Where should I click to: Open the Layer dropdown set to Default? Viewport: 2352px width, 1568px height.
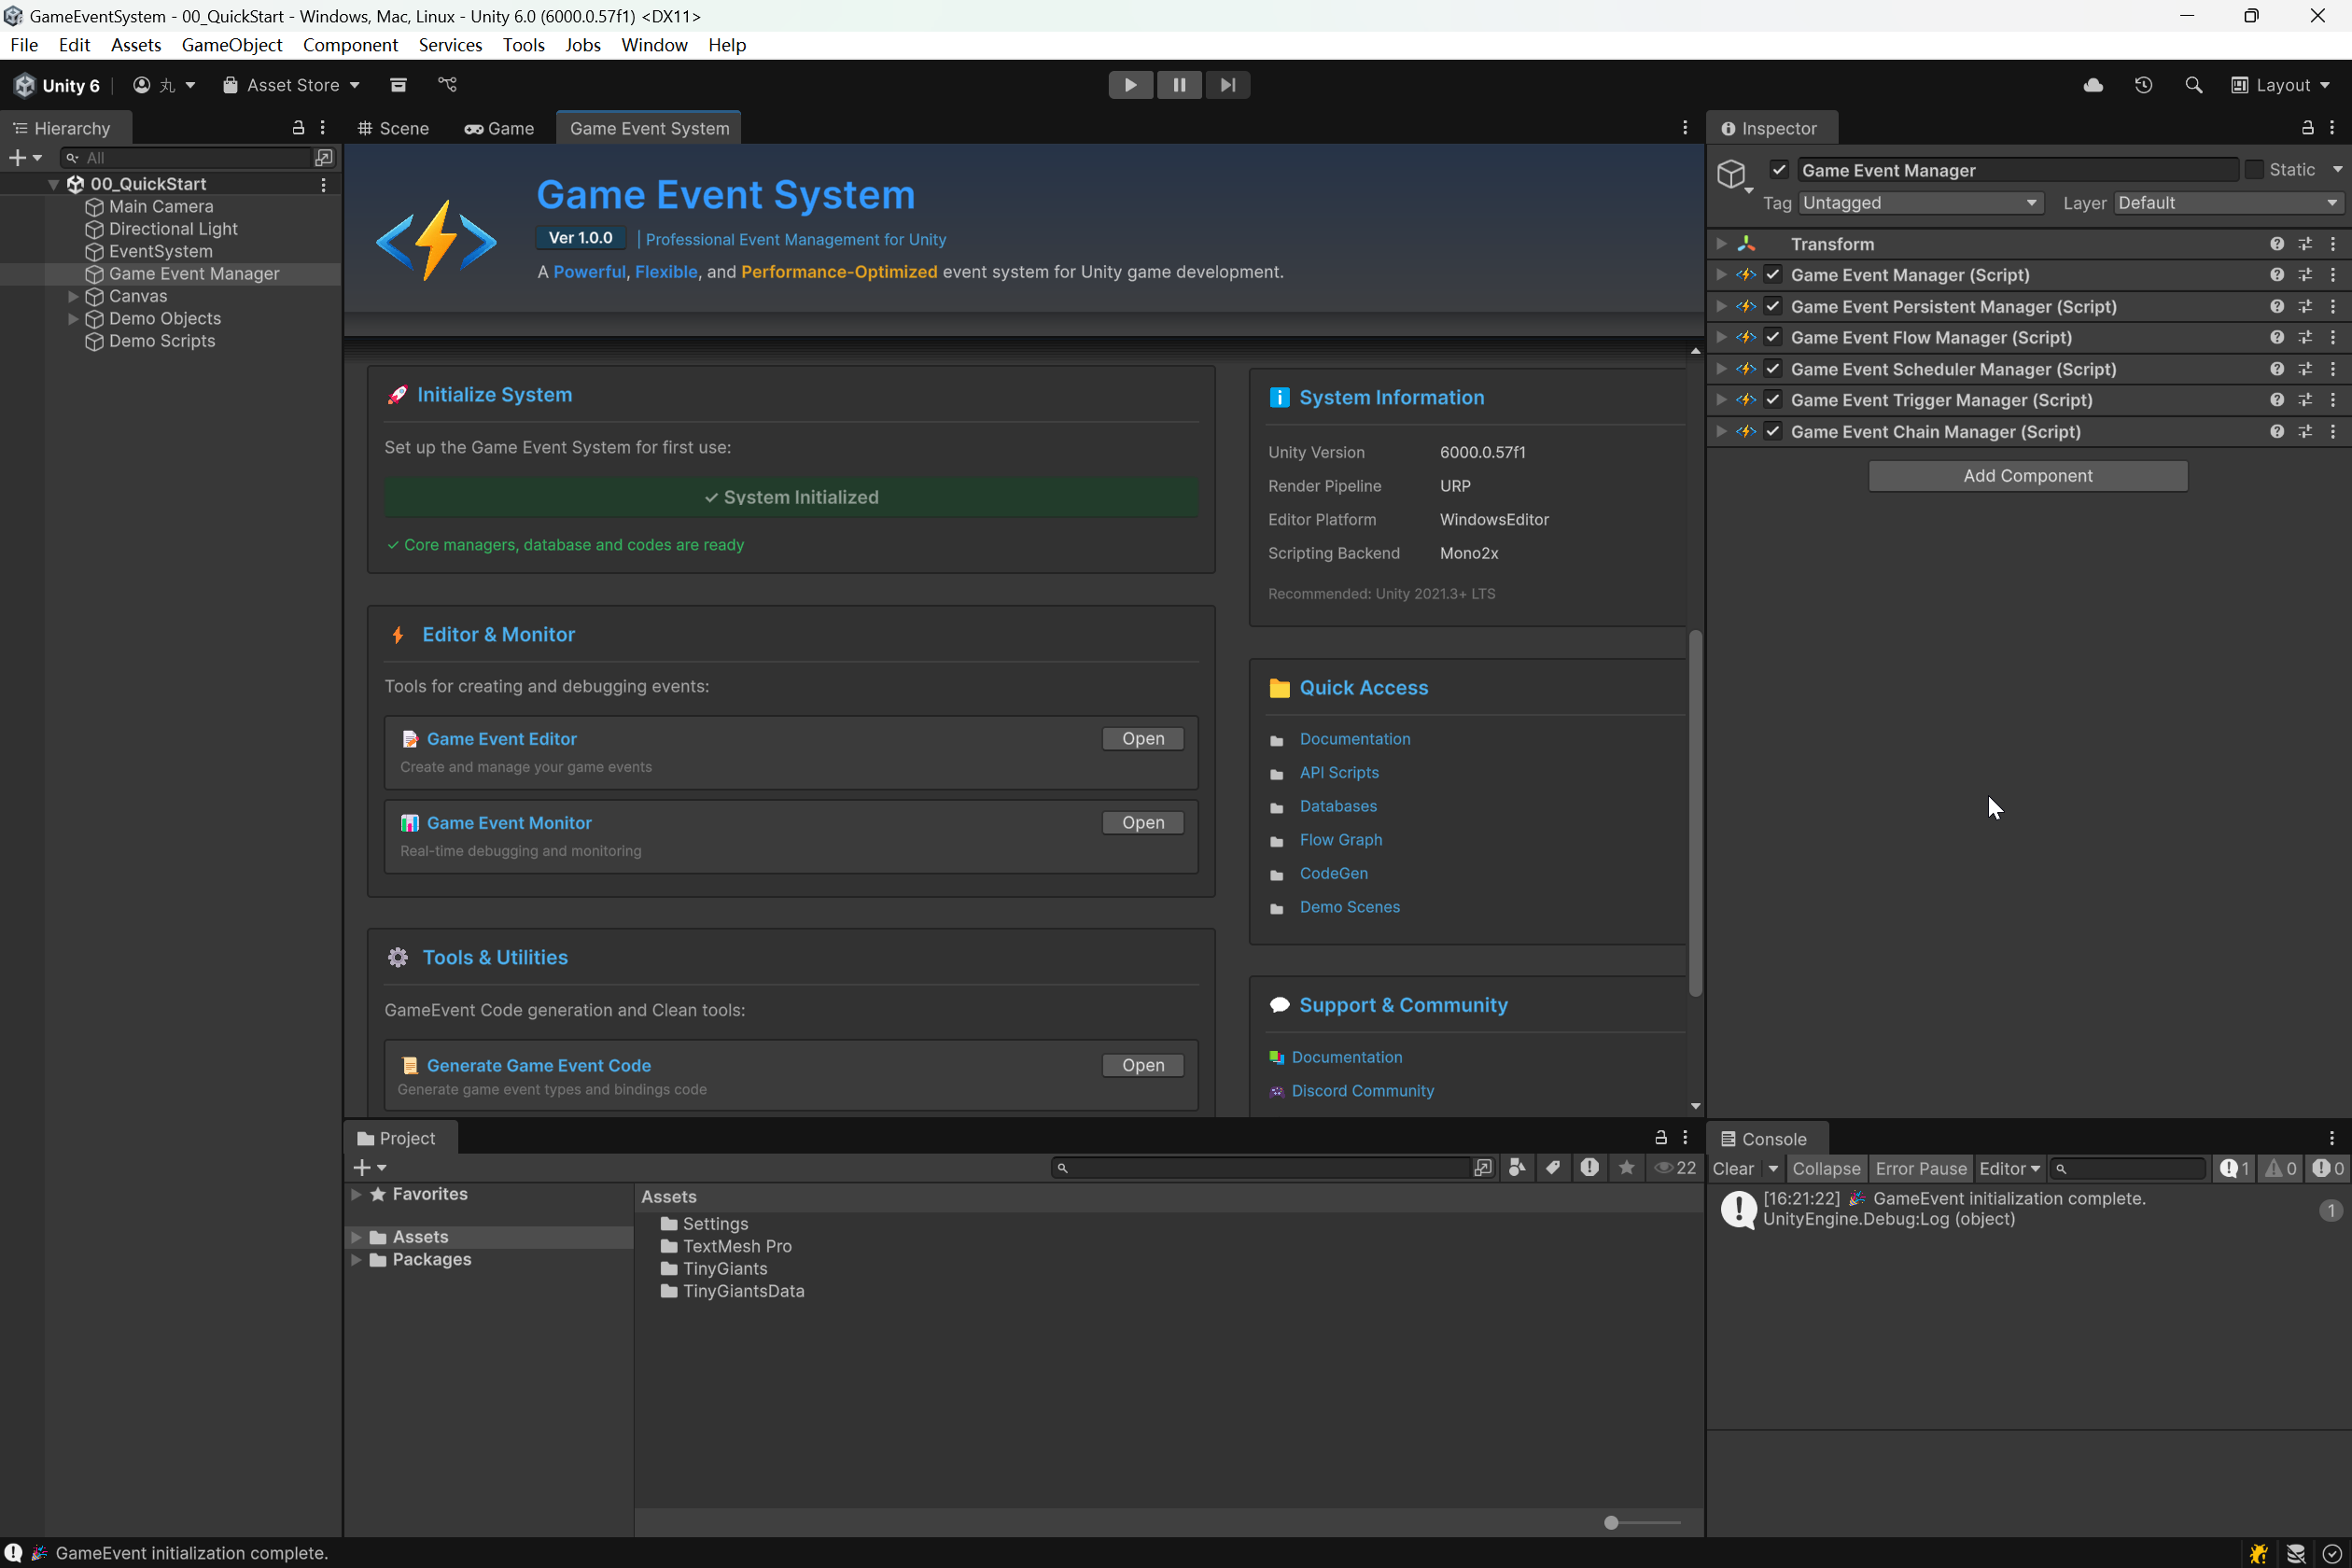(2227, 202)
